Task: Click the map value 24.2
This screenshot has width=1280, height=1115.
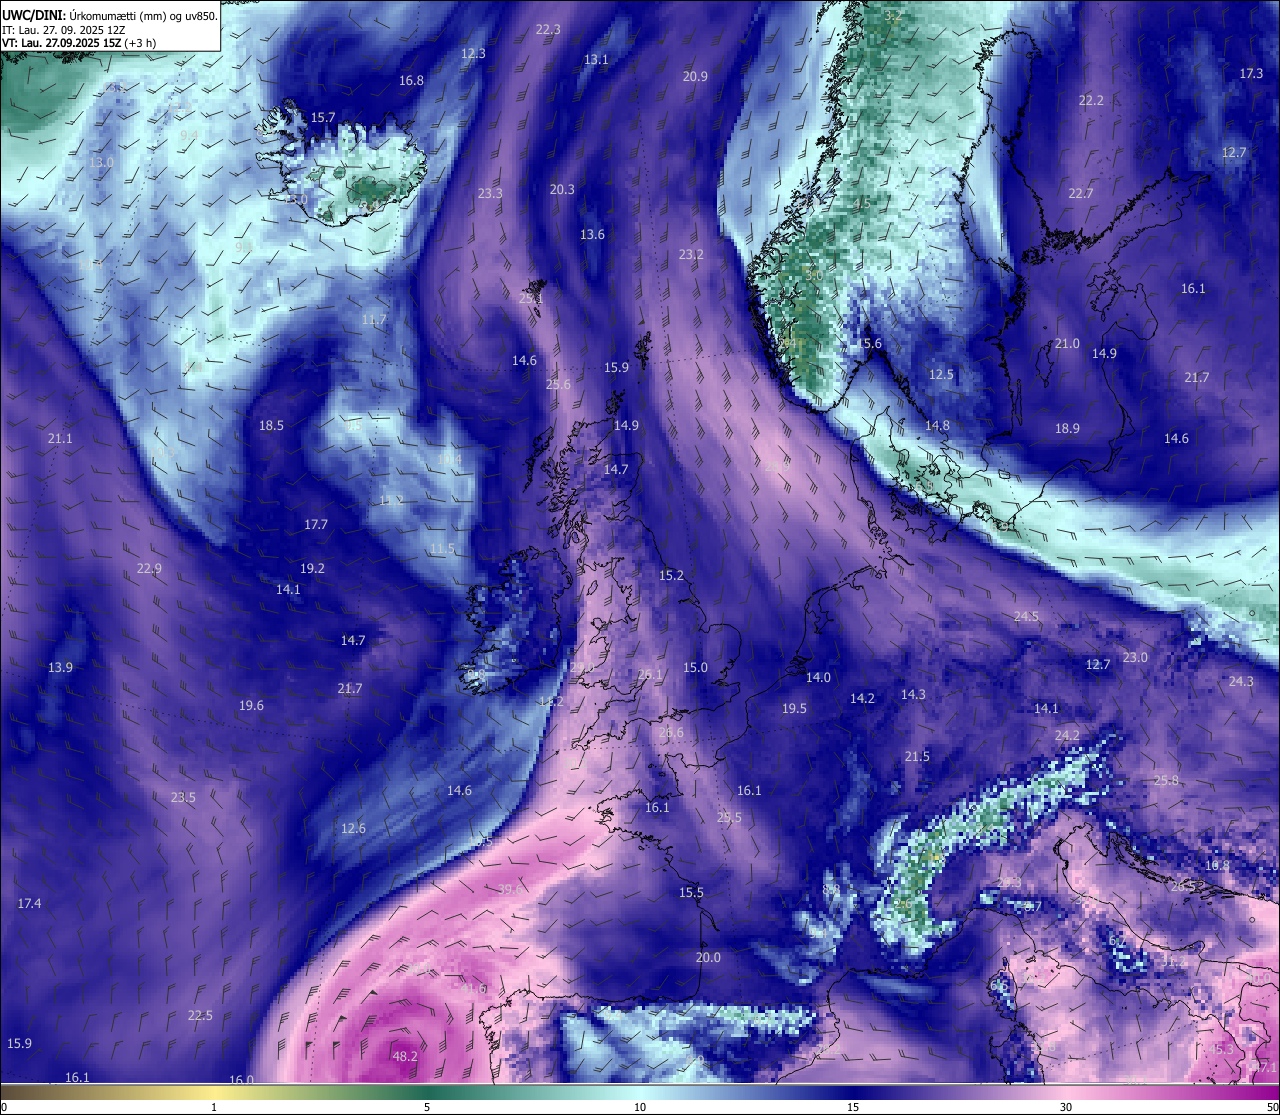Action: tap(1067, 736)
